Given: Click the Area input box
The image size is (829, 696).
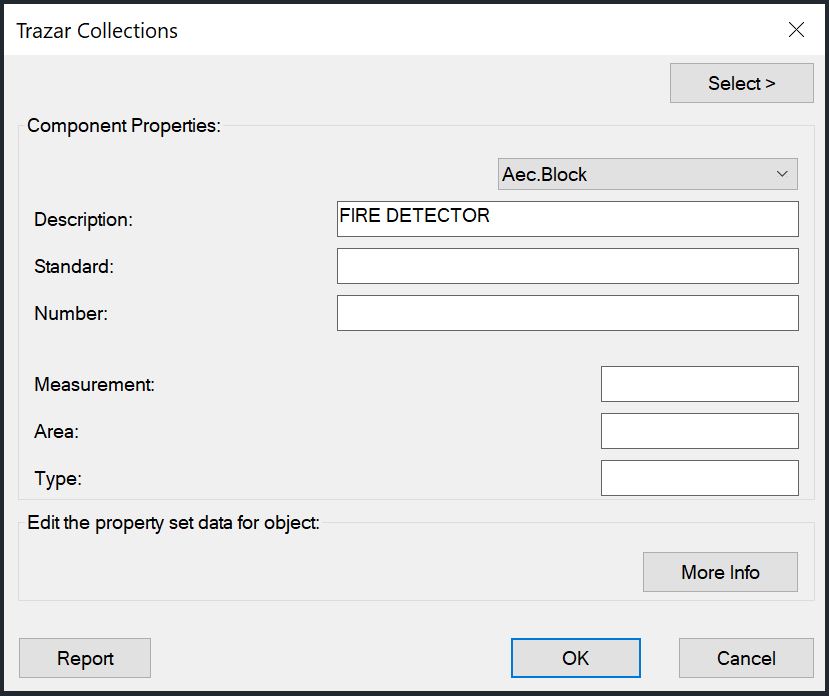Looking at the screenshot, I should [x=699, y=431].
